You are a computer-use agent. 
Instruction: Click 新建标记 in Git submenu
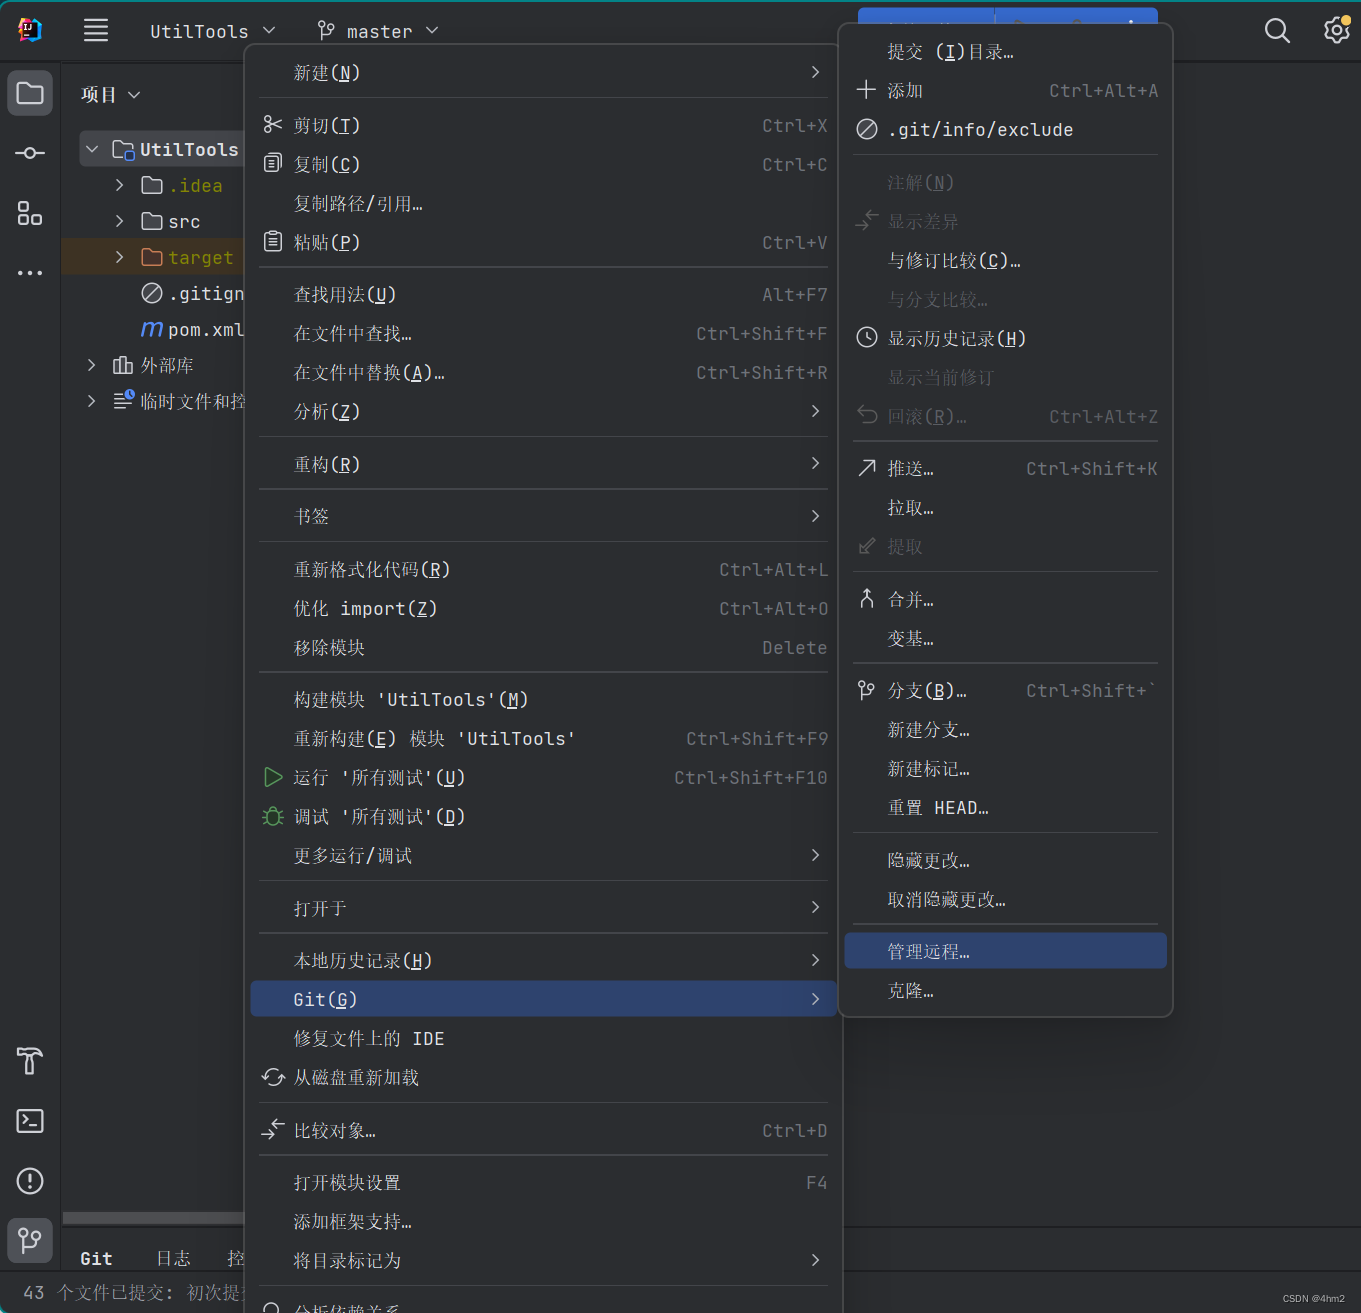[x=1005, y=768]
